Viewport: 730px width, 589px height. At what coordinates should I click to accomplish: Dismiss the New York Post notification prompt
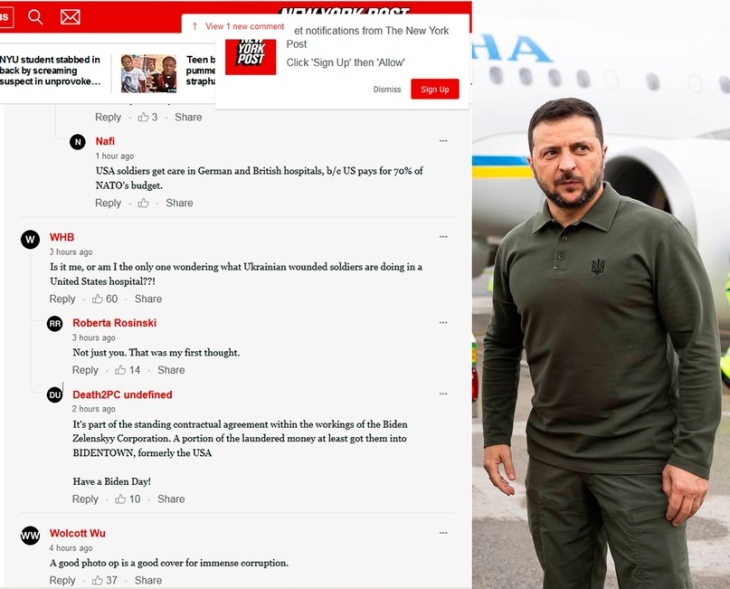(x=387, y=89)
